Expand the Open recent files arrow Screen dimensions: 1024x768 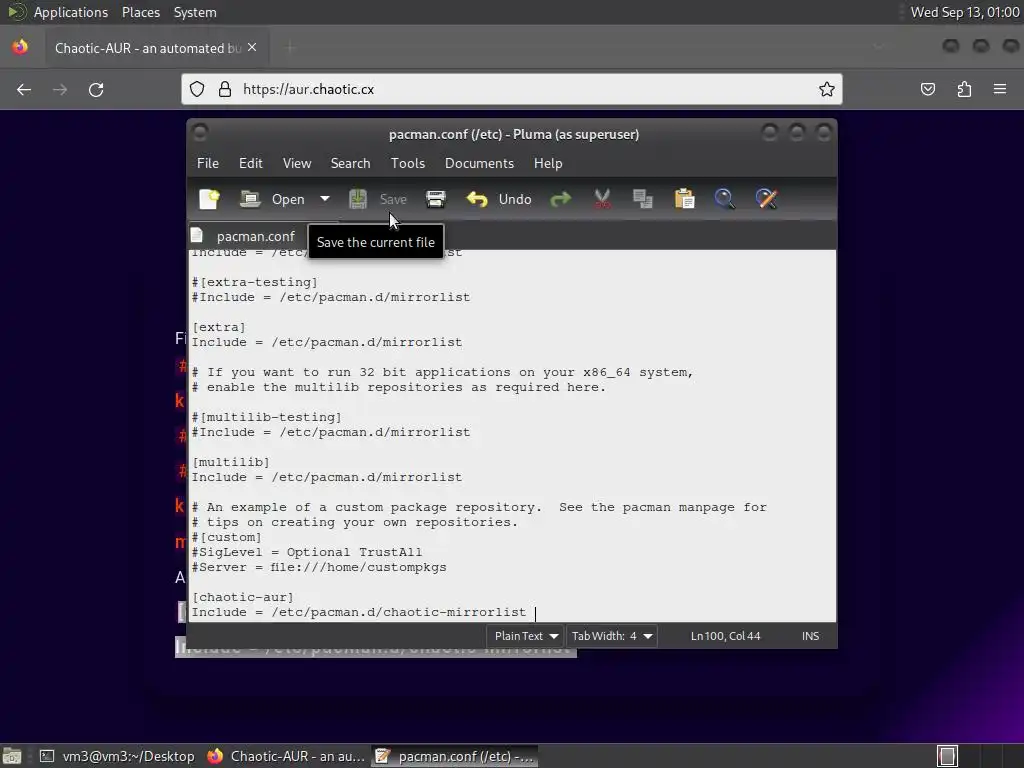[325, 199]
